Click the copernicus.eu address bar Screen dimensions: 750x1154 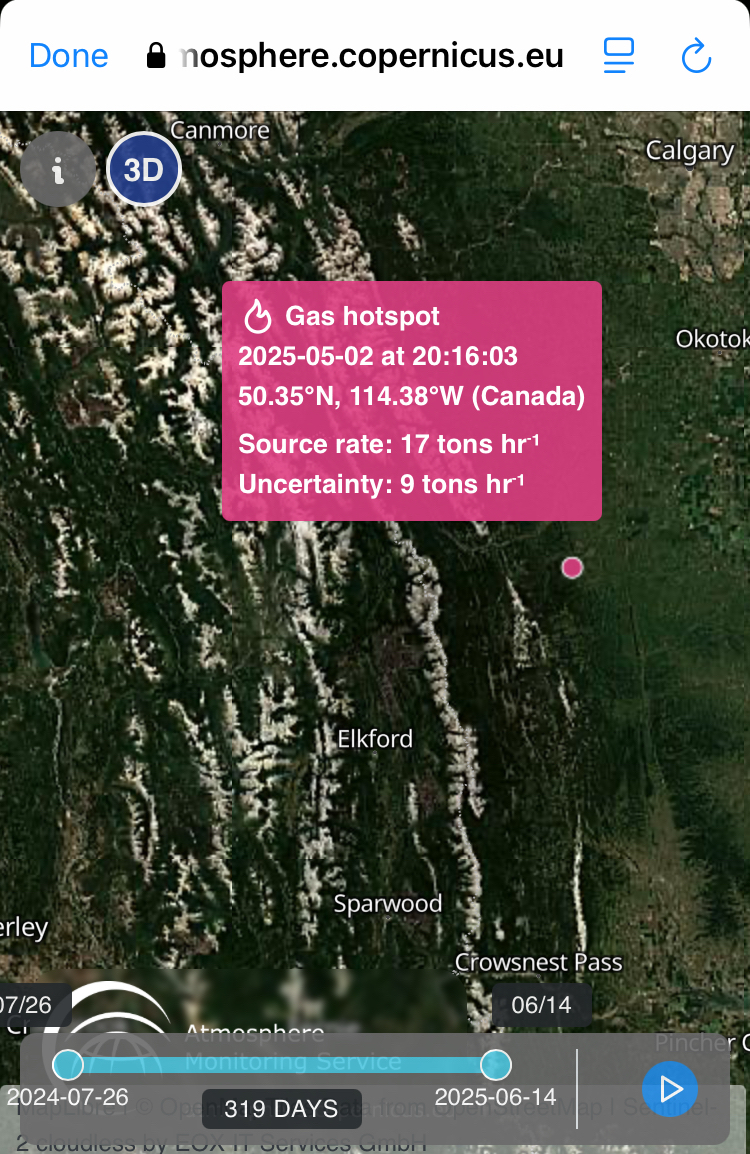[371, 56]
